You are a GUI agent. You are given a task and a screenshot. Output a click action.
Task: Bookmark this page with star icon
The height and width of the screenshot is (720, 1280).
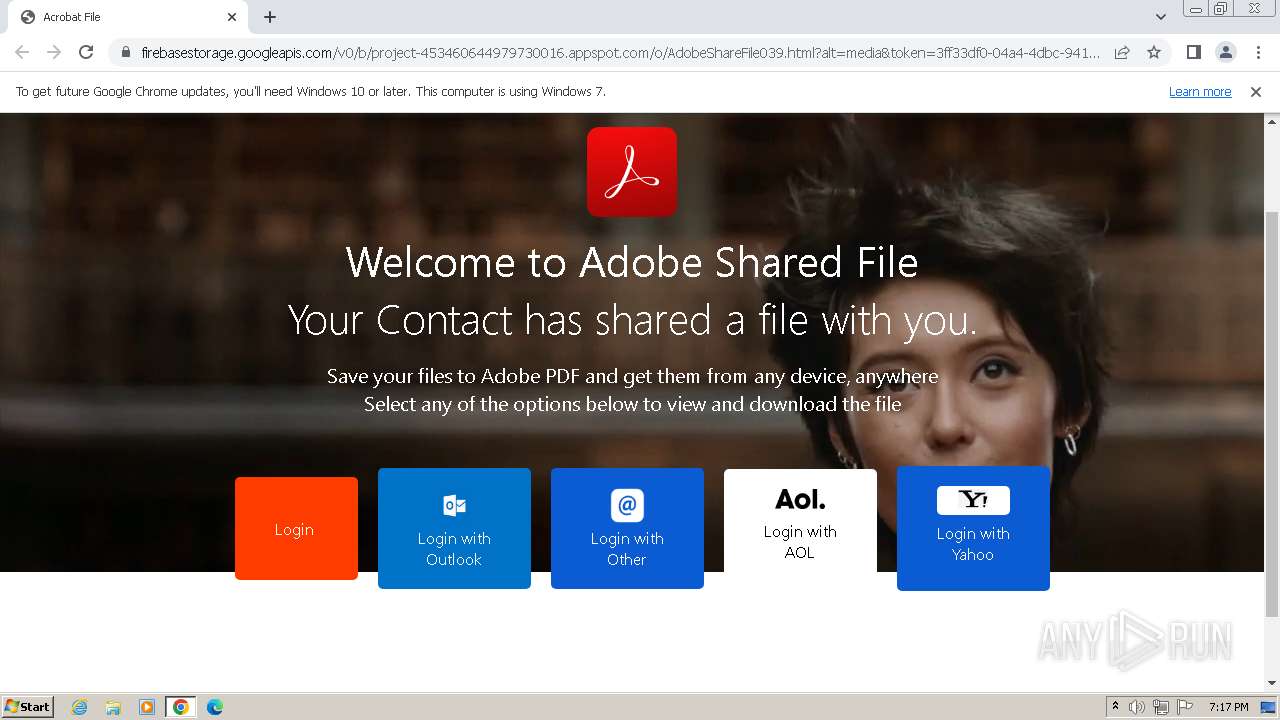pos(1154,52)
